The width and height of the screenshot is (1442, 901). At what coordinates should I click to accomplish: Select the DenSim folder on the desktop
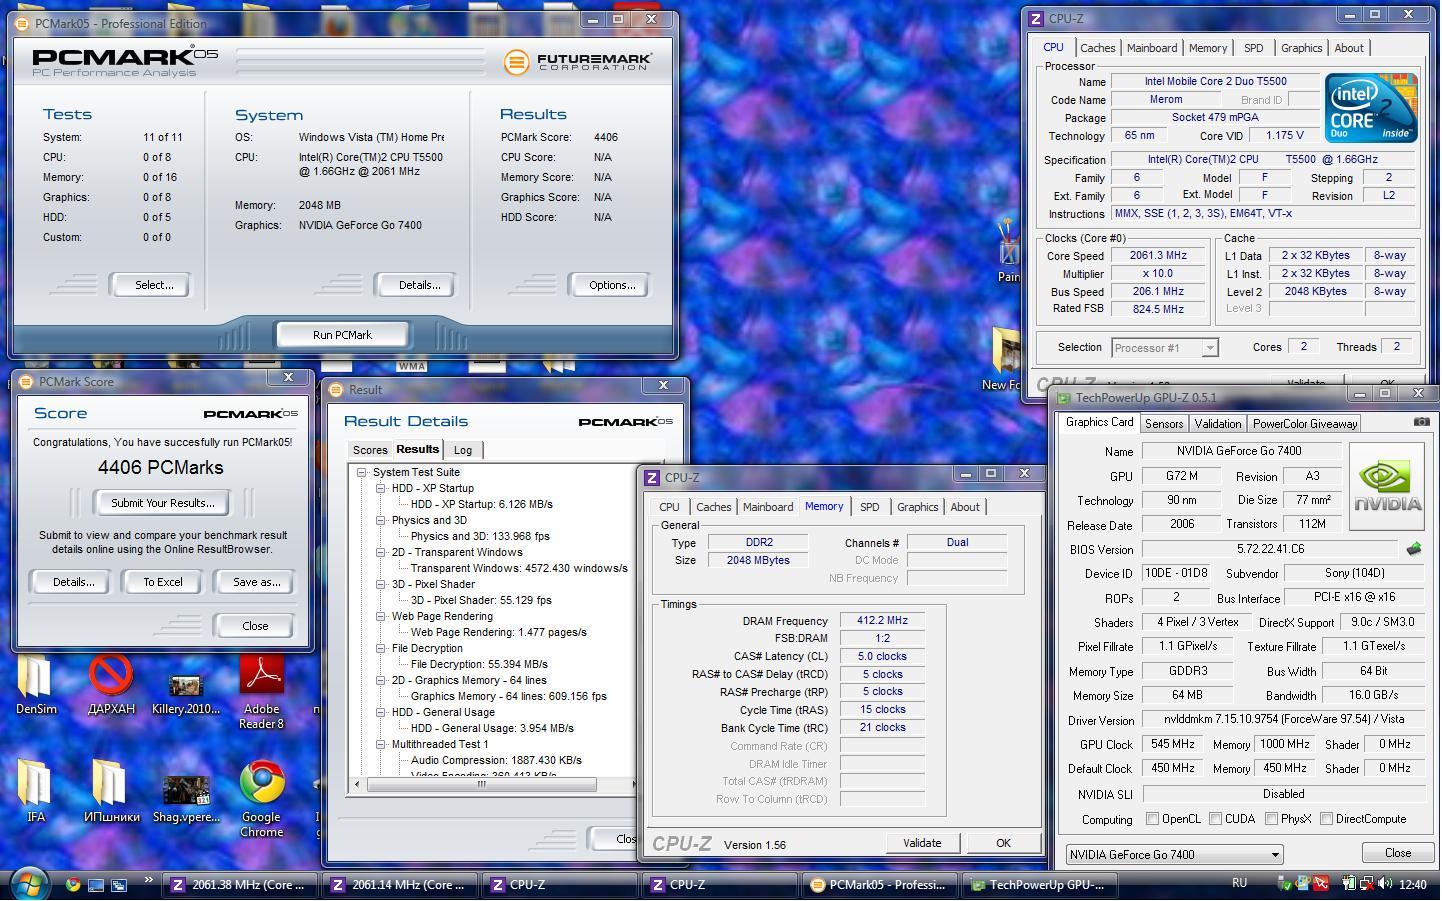[36, 685]
